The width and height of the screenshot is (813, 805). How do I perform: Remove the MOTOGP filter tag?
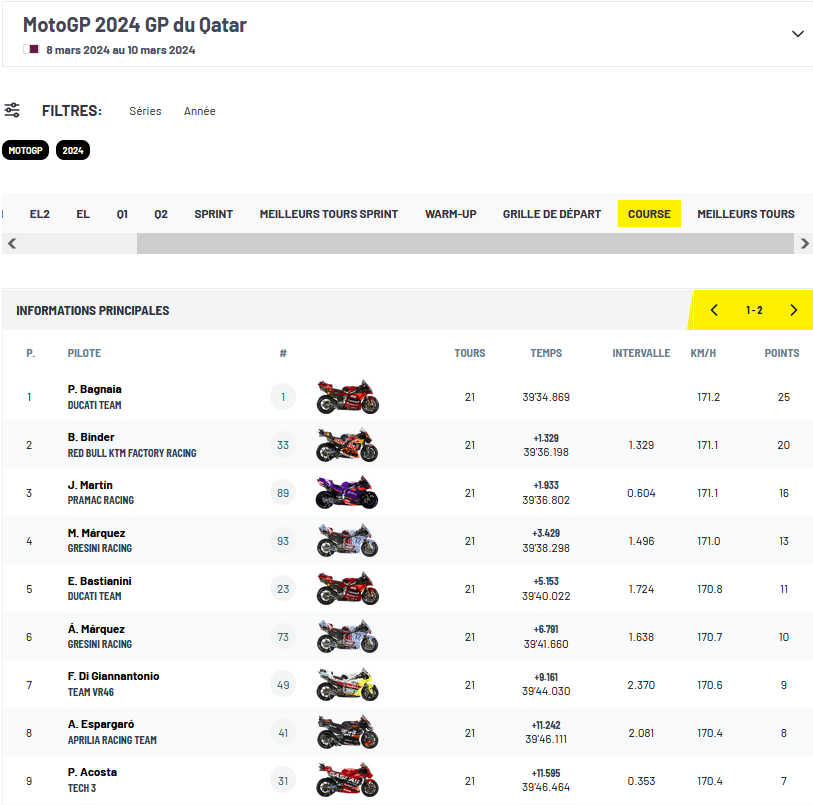click(25, 150)
